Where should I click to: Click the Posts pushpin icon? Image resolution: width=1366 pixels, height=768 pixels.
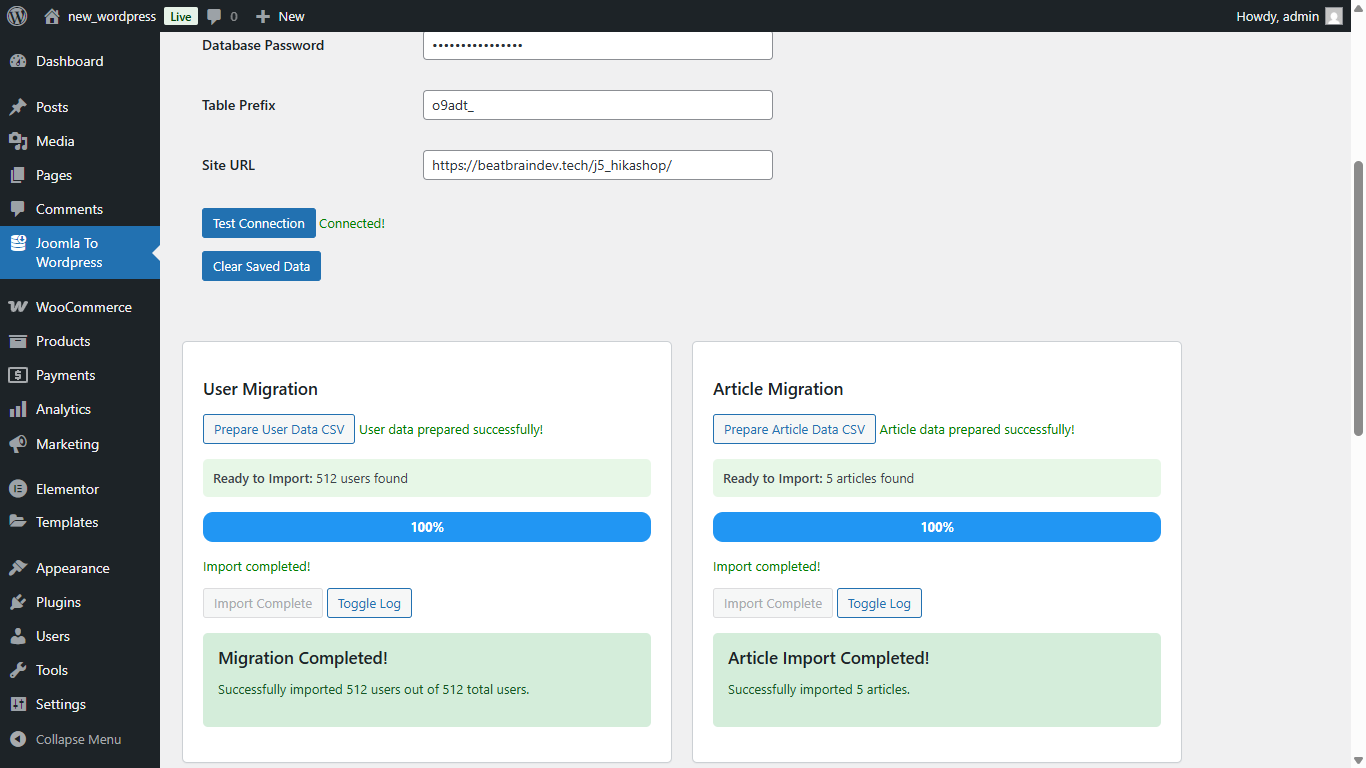click(x=18, y=107)
